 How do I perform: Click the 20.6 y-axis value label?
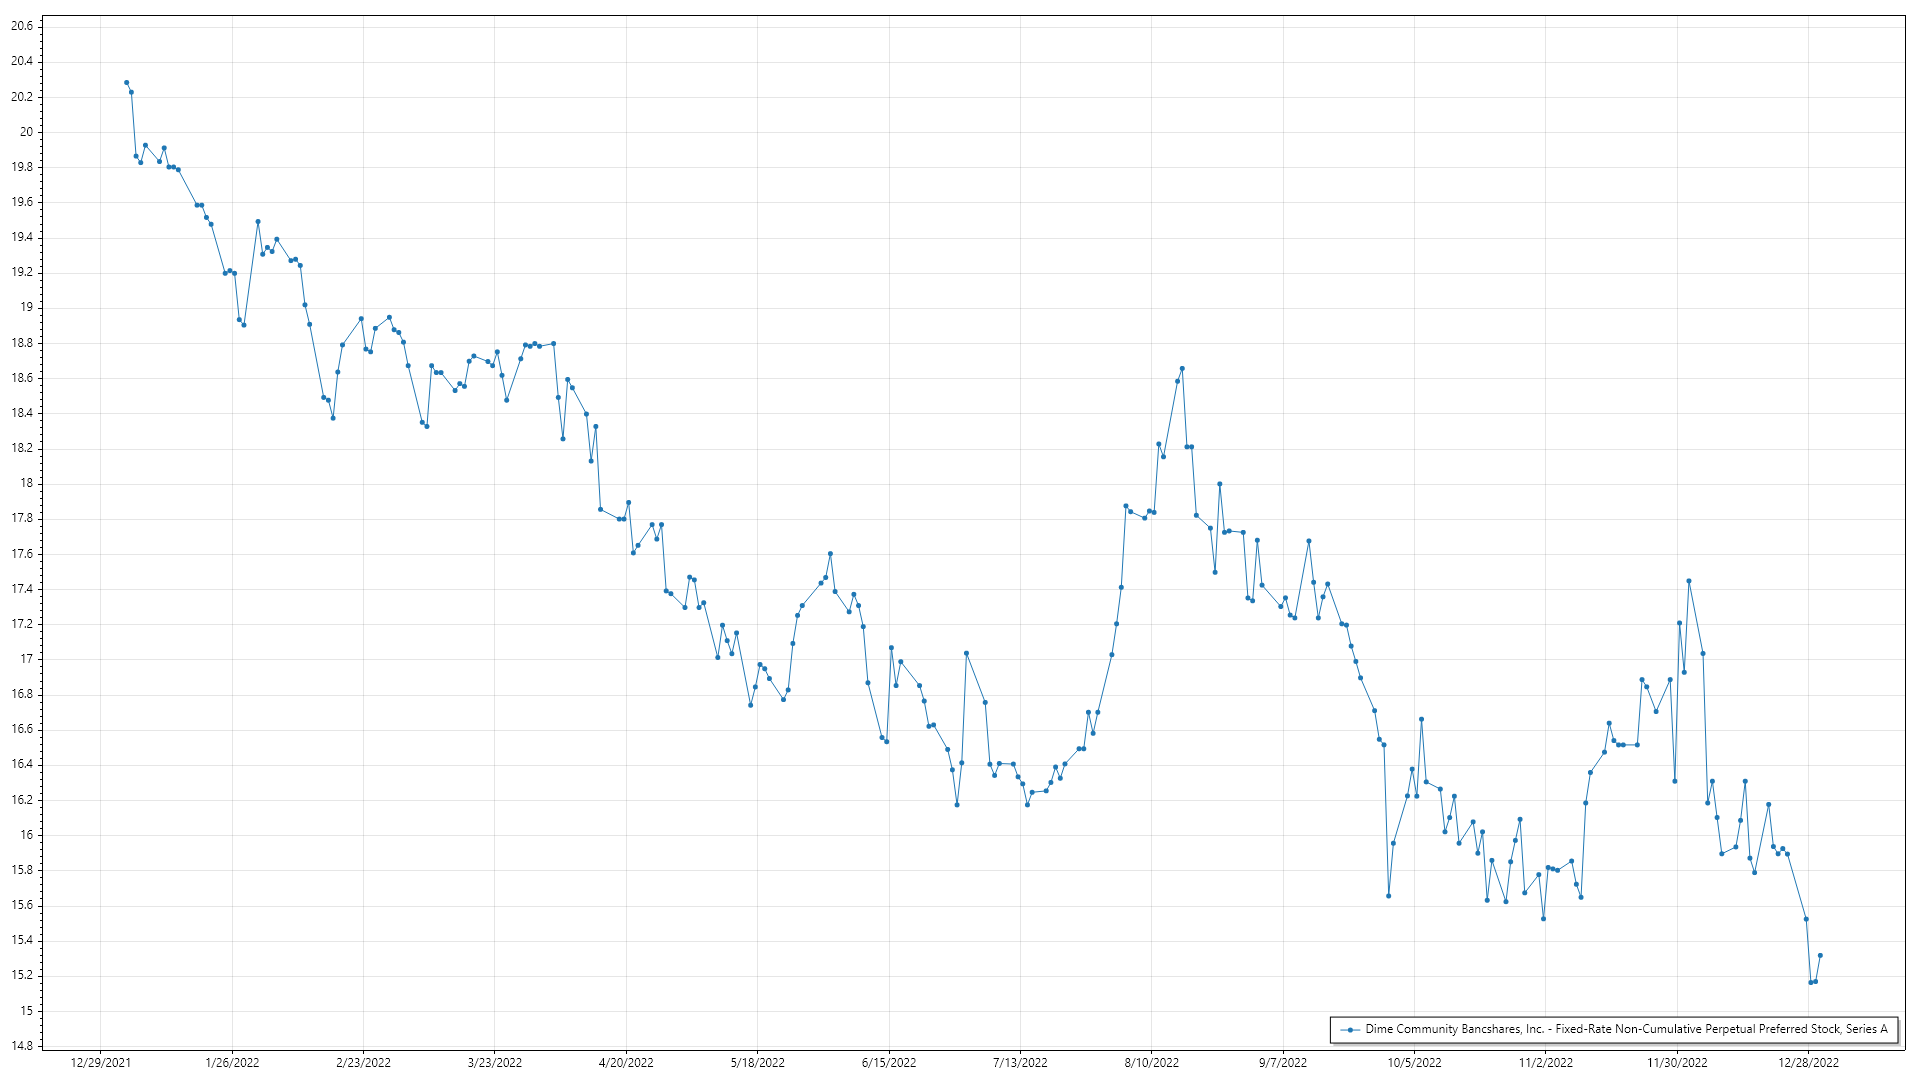pyautogui.click(x=22, y=26)
